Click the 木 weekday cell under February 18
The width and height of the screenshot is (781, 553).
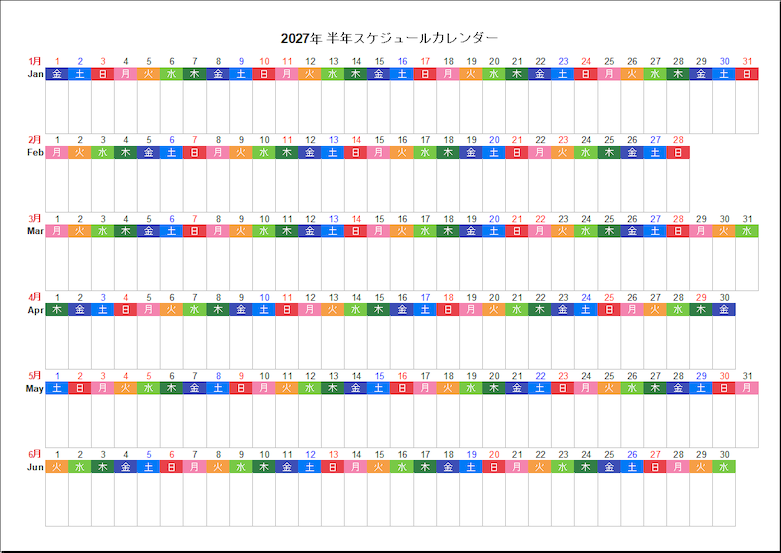pyautogui.click(x=448, y=152)
